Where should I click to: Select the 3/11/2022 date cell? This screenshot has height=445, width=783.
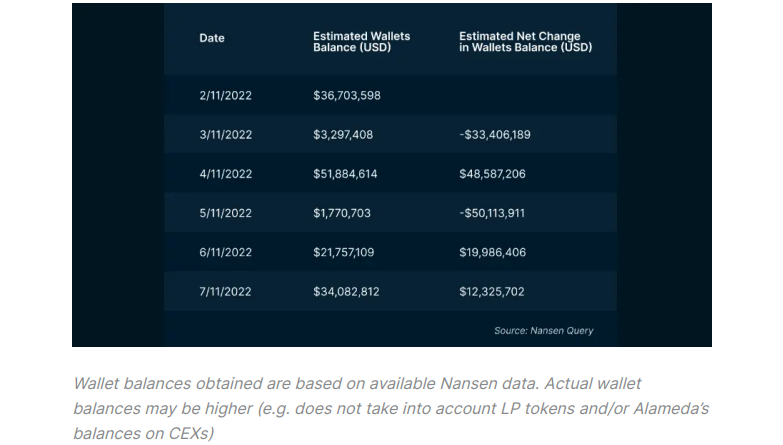pyautogui.click(x=225, y=135)
